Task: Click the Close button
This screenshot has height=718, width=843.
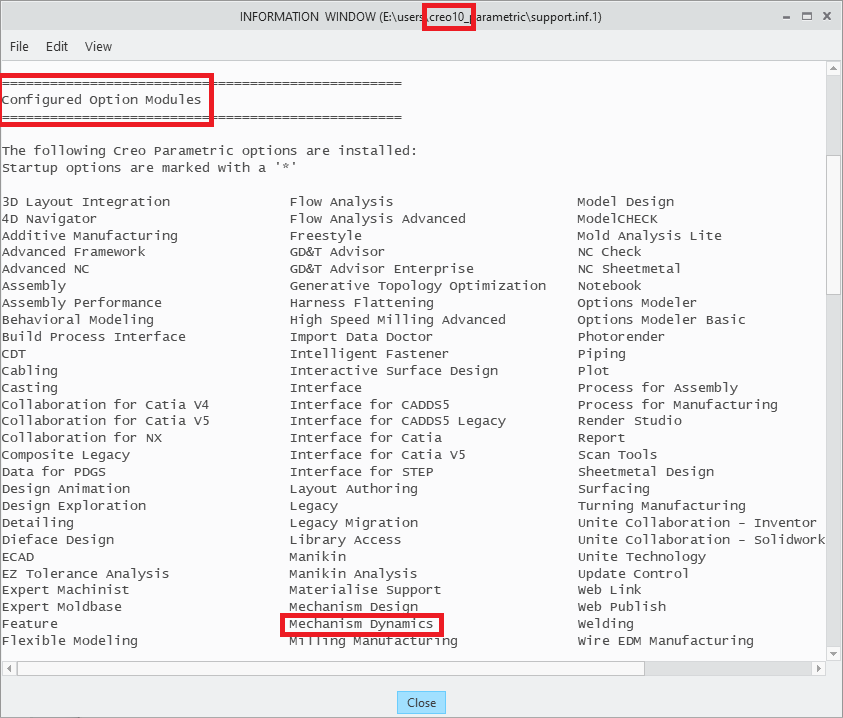Action: pyautogui.click(x=422, y=702)
